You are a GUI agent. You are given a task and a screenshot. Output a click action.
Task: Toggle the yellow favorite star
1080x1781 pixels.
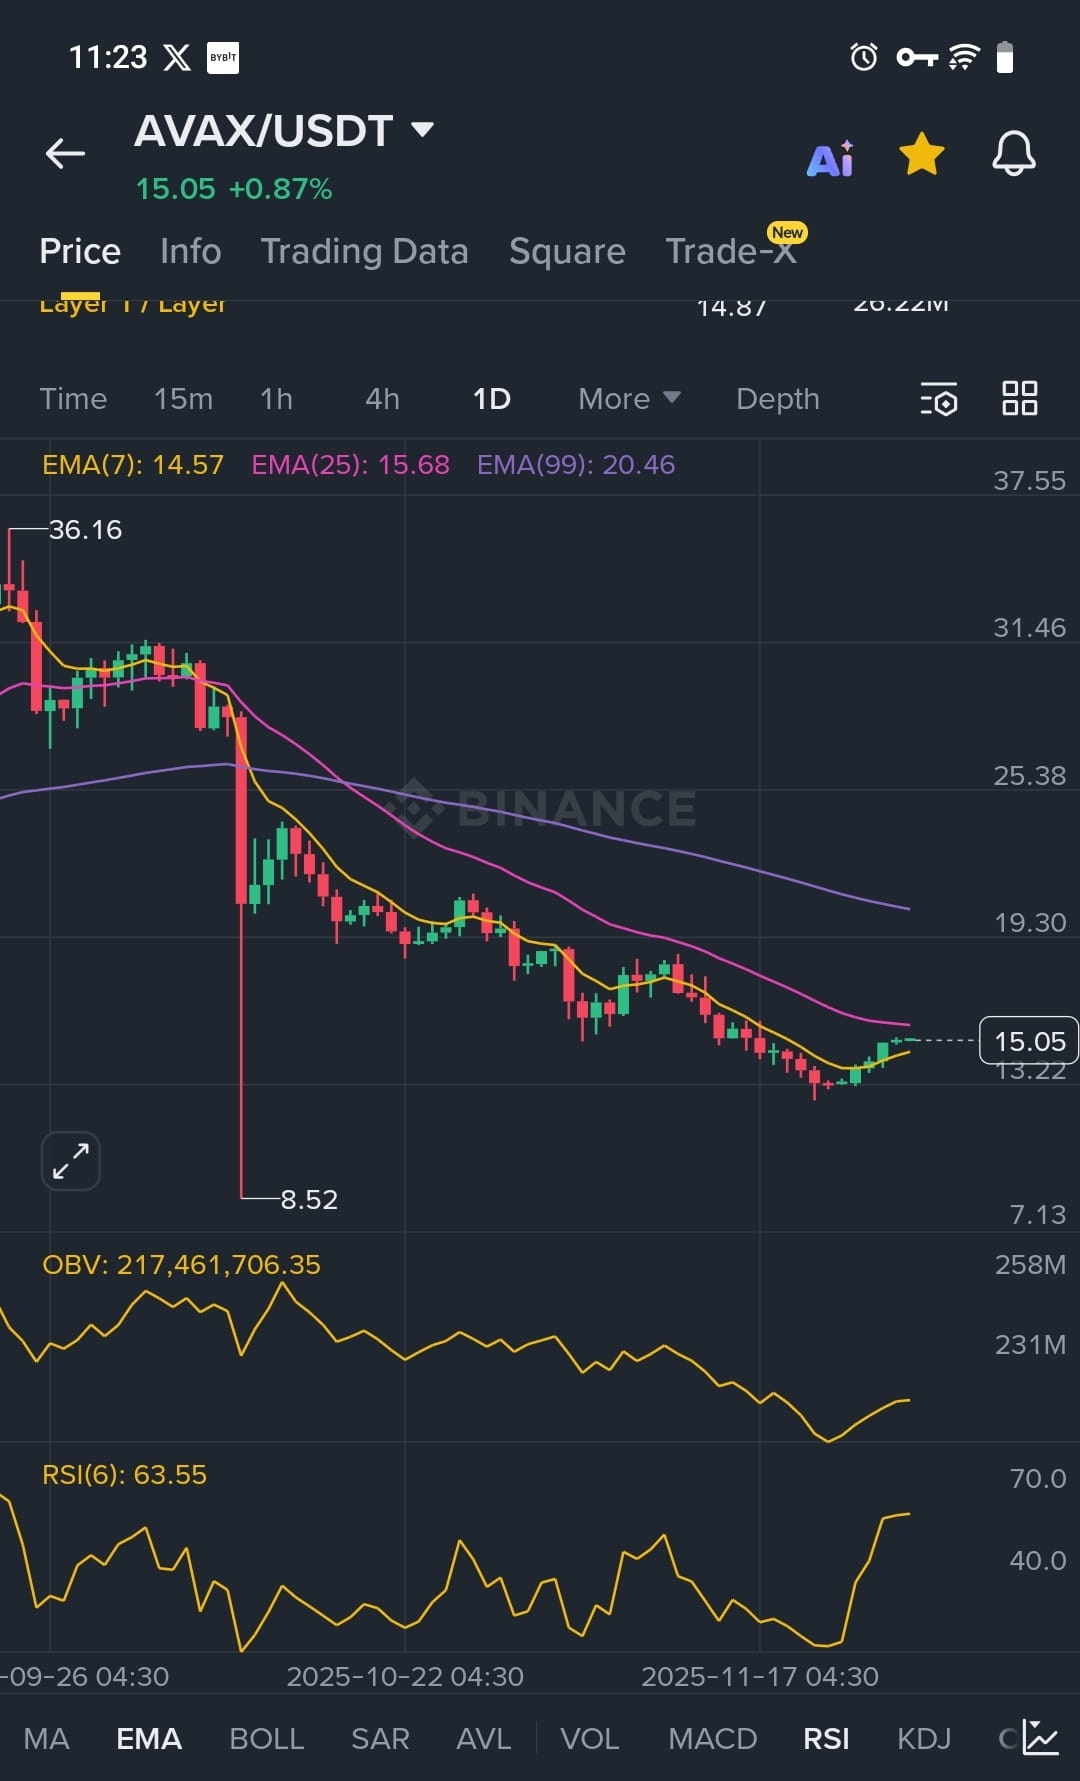point(921,154)
